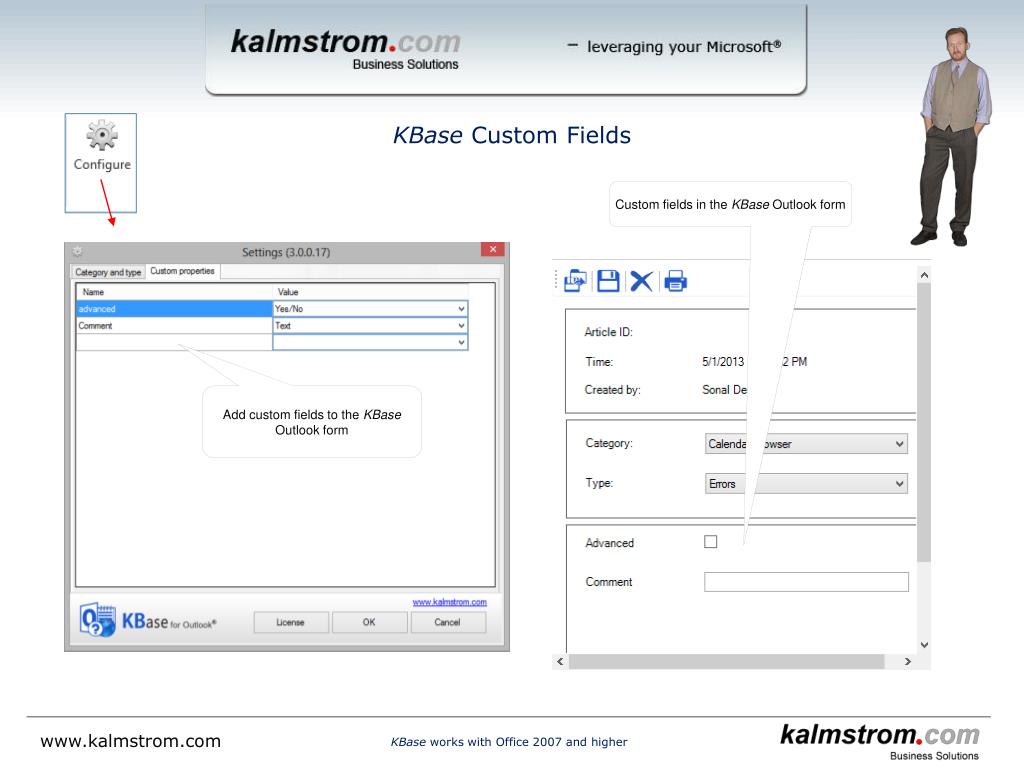Click the Value column header
This screenshot has height=768, width=1024.
[x=370, y=292]
